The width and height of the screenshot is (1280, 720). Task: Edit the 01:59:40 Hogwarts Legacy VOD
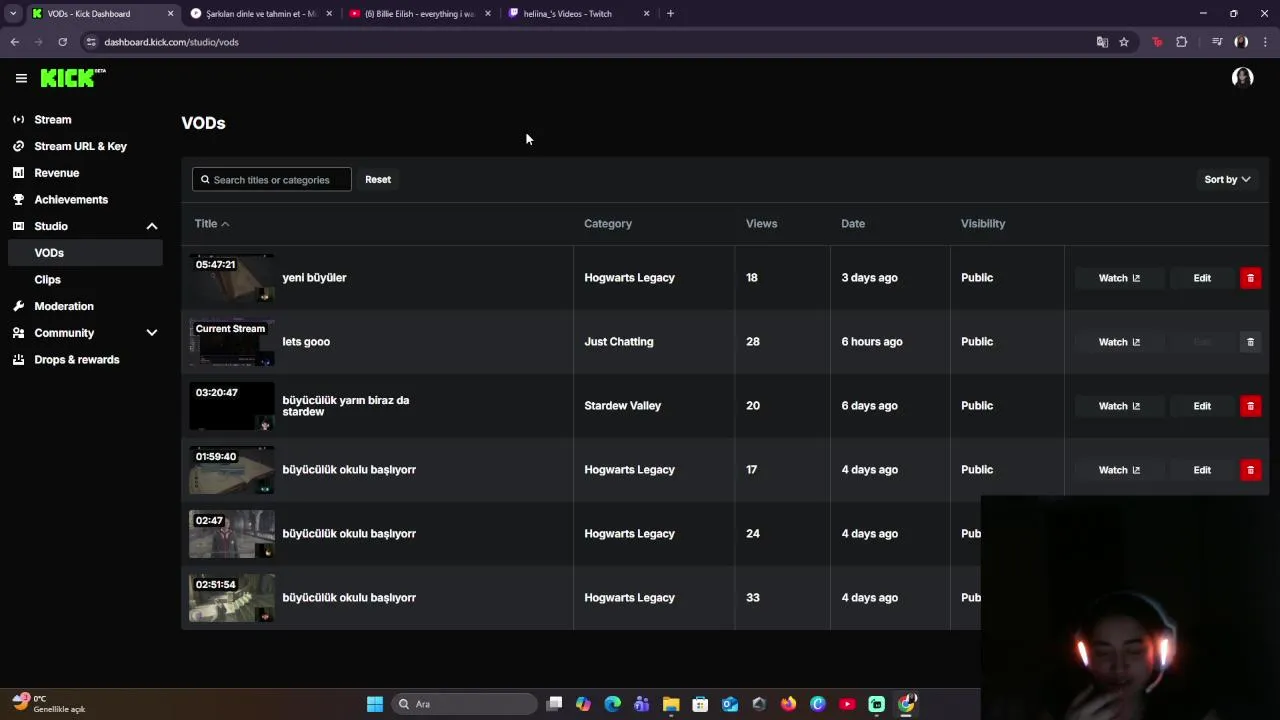[x=1202, y=470]
